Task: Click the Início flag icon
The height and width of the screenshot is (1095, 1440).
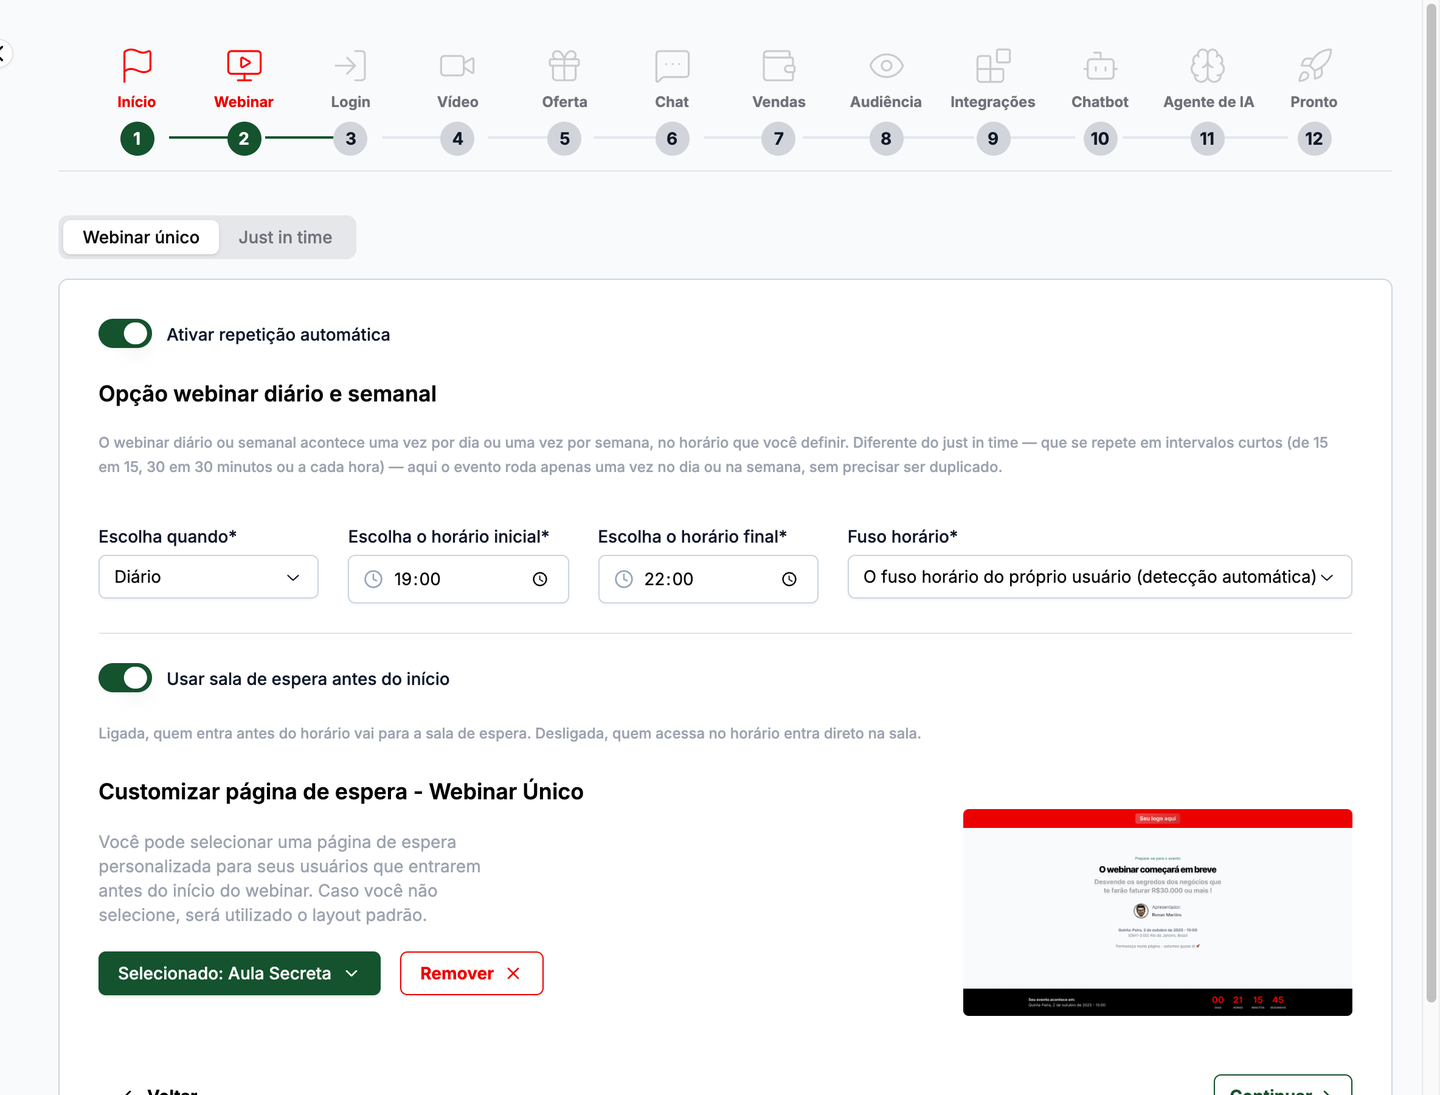Action: 137,66
